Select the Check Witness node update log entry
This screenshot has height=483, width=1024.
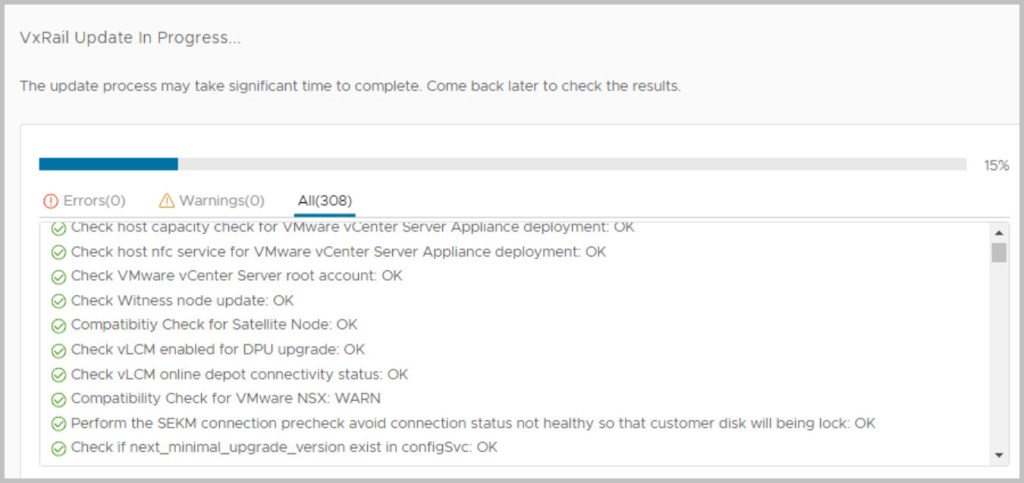coord(182,300)
